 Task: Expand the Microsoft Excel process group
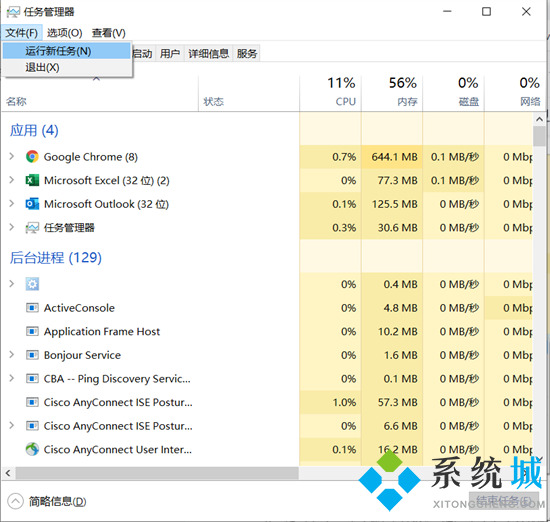pos(12,180)
